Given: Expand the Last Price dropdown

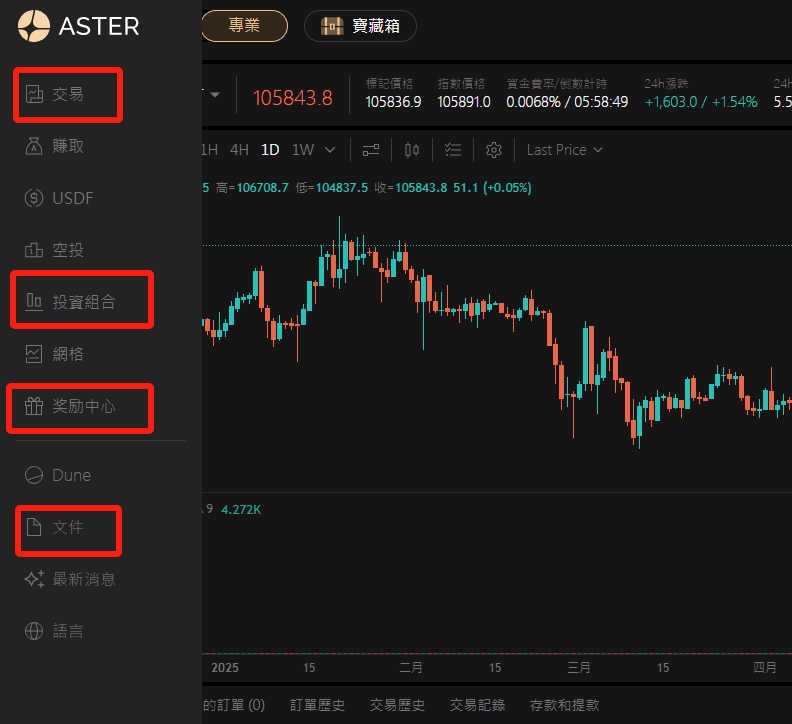Looking at the screenshot, I should [x=565, y=150].
